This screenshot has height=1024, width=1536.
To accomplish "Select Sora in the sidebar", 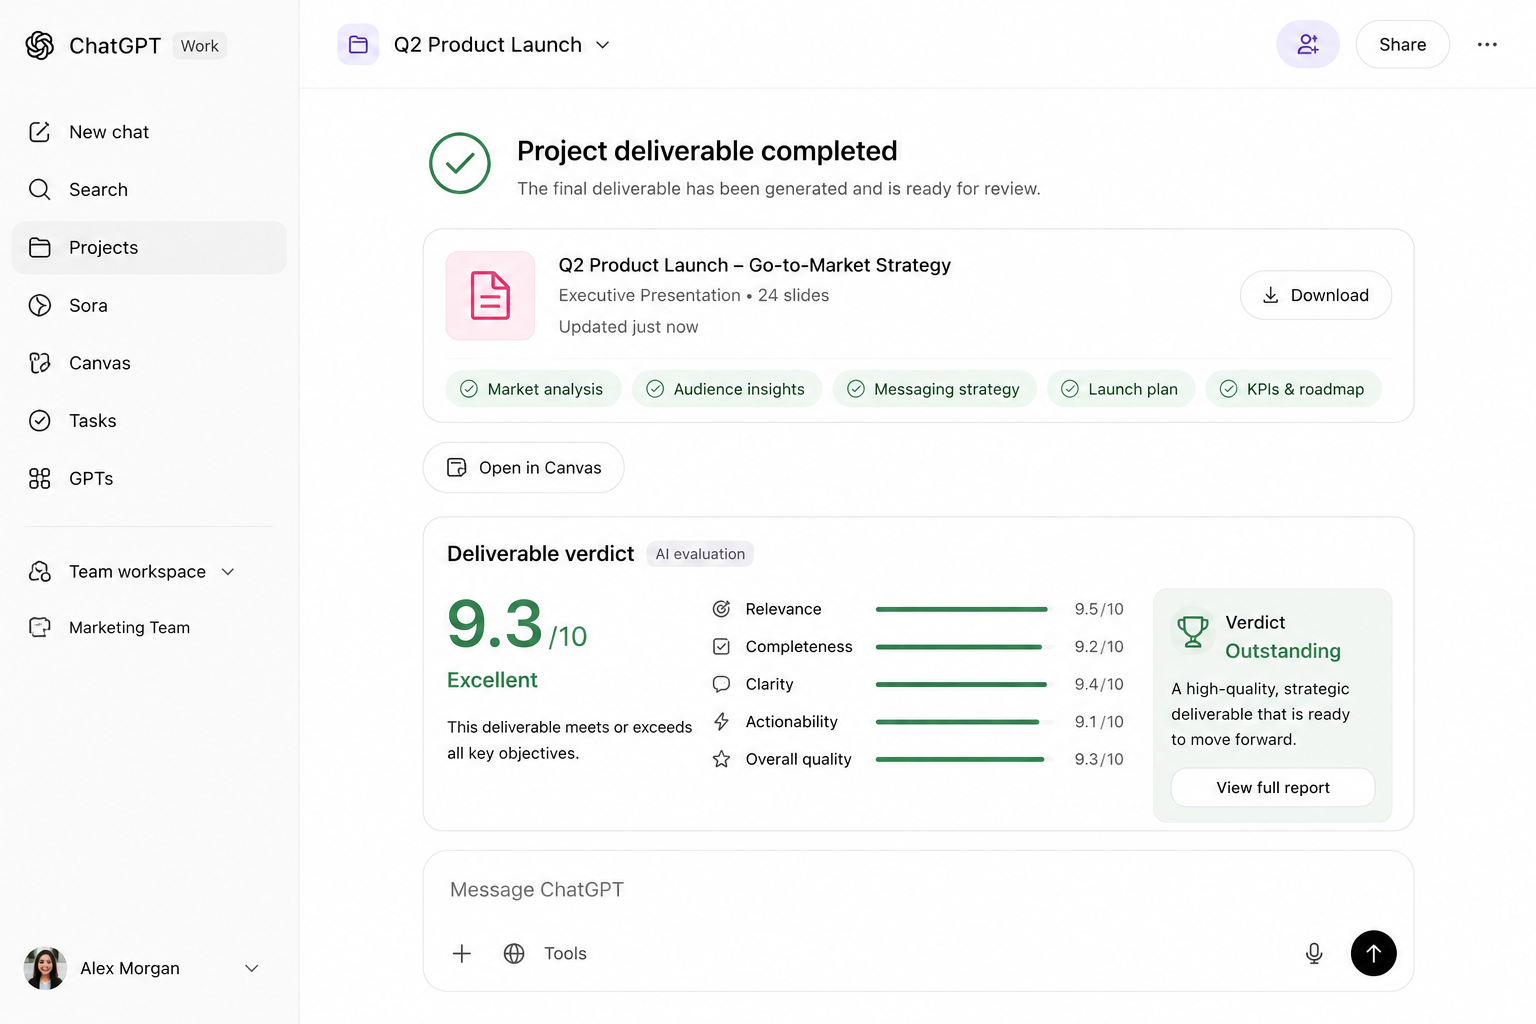I will coord(149,305).
